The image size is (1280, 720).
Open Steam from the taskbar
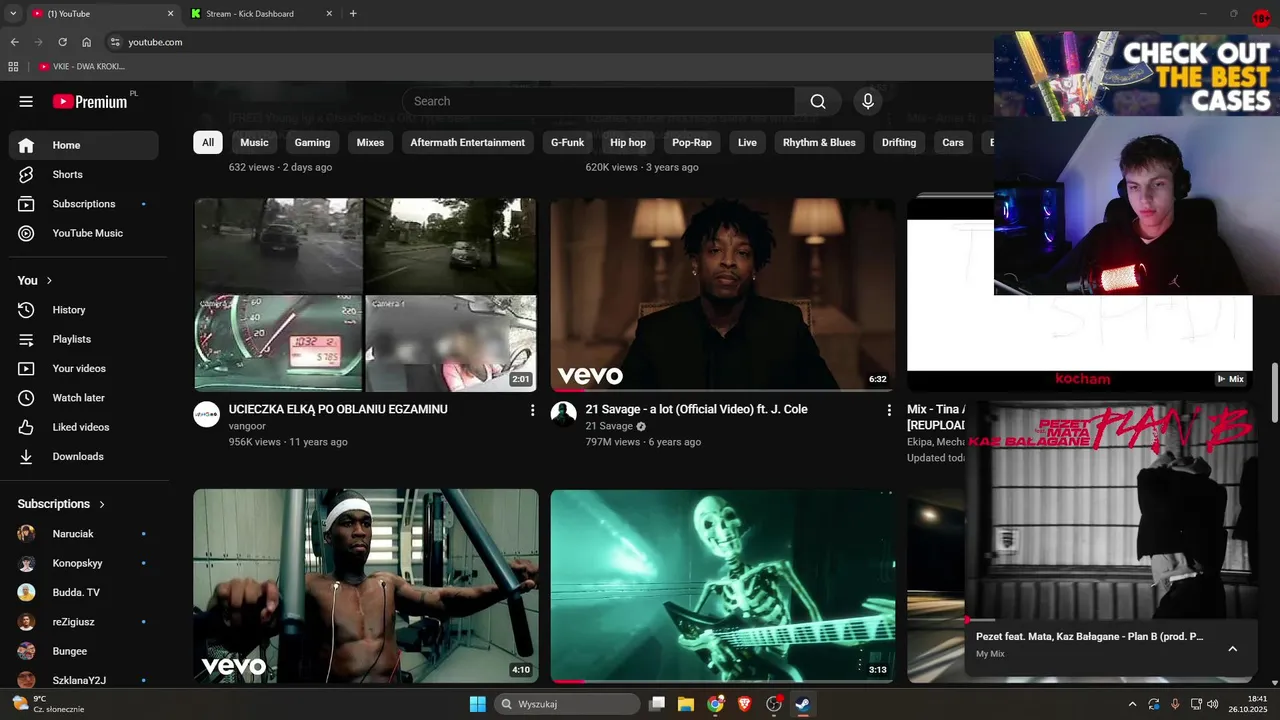click(802, 704)
